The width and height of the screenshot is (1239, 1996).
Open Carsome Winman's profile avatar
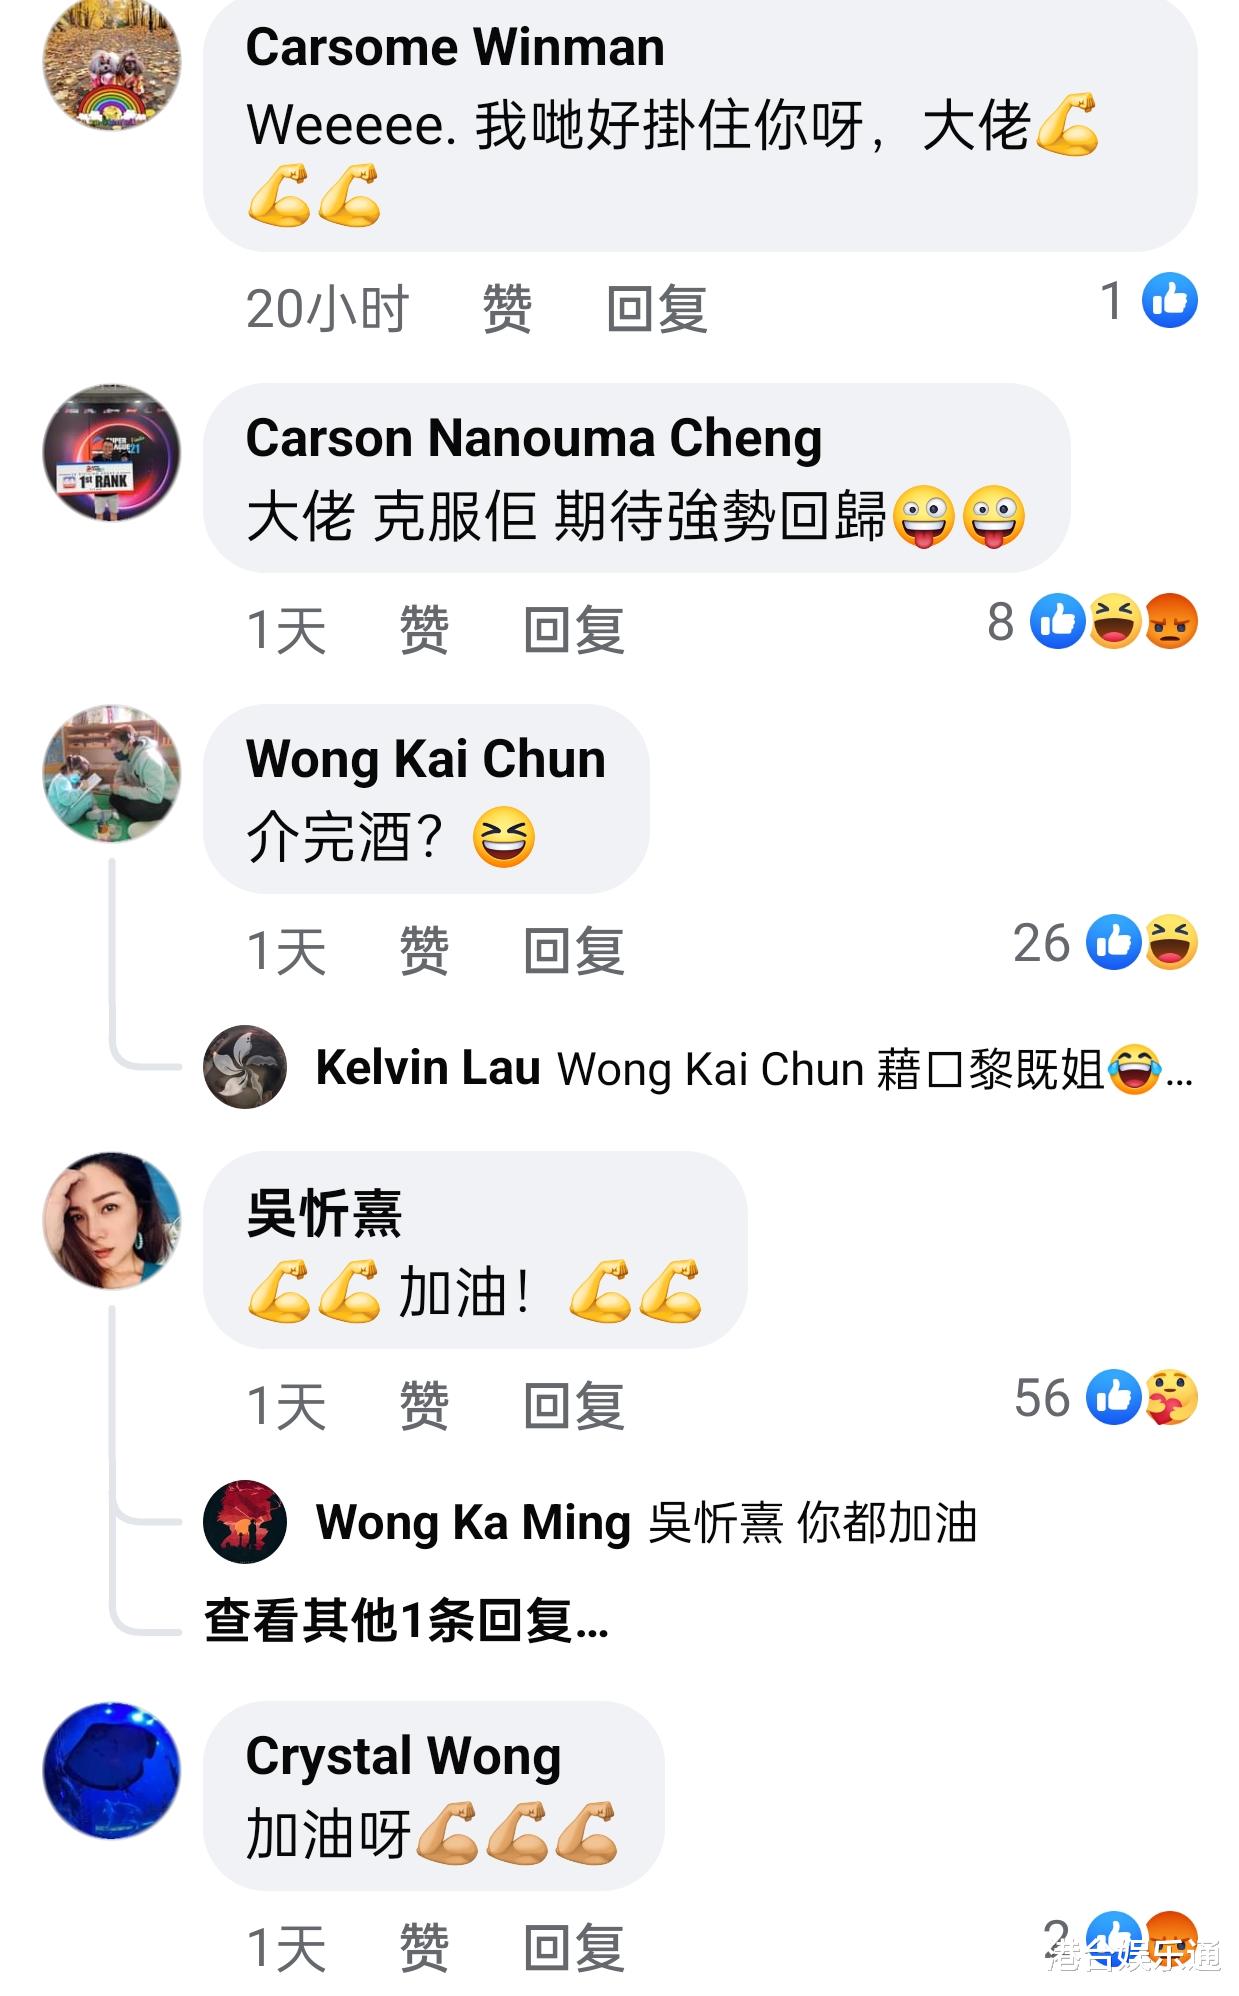click(112, 63)
